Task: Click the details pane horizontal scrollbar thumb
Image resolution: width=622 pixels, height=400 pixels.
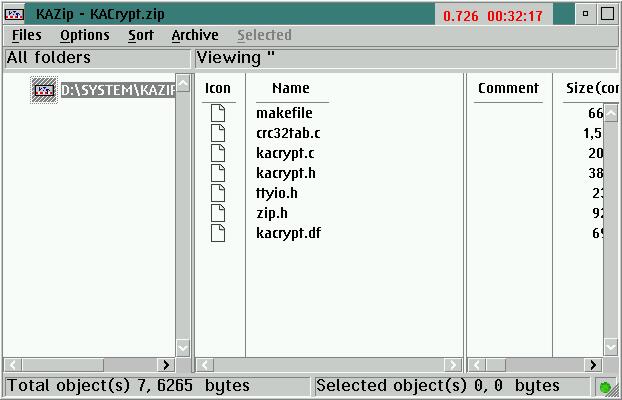Action: click(x=496, y=365)
